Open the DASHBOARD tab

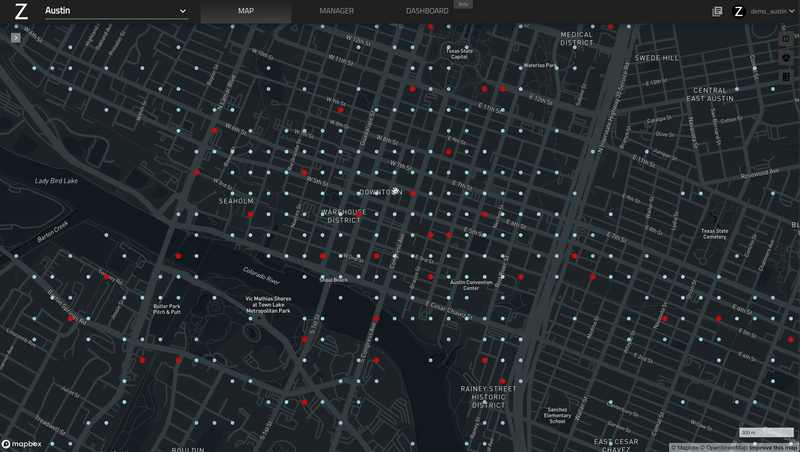pyautogui.click(x=427, y=11)
